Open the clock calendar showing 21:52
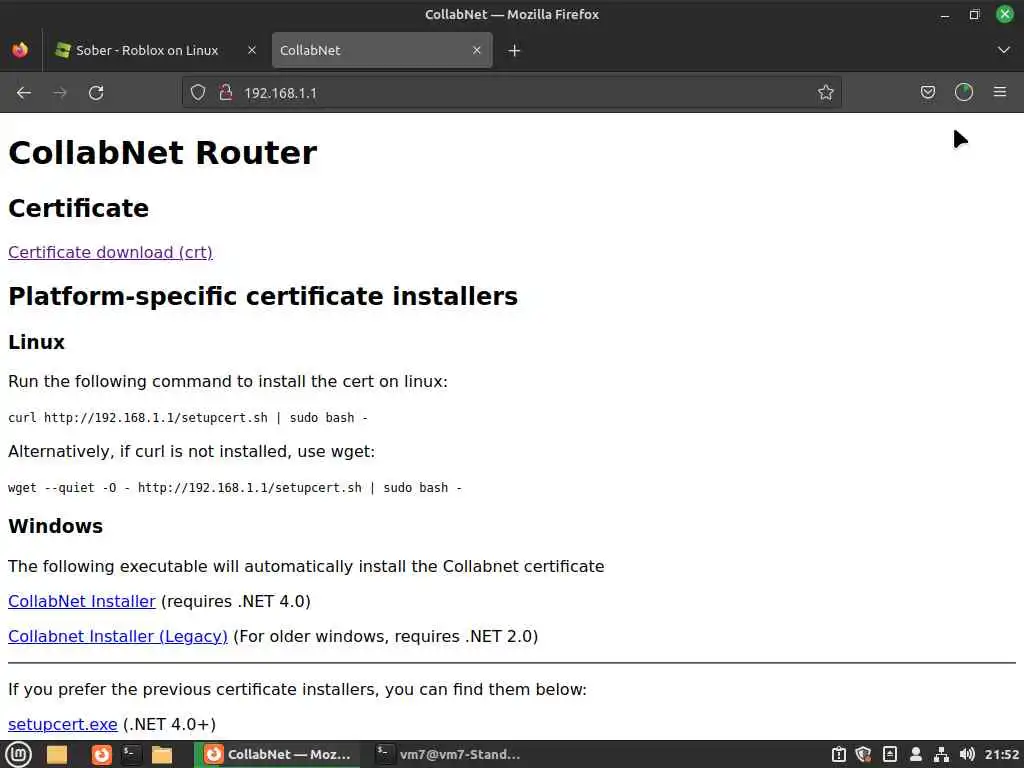The height and width of the screenshot is (768, 1024). [1002, 755]
